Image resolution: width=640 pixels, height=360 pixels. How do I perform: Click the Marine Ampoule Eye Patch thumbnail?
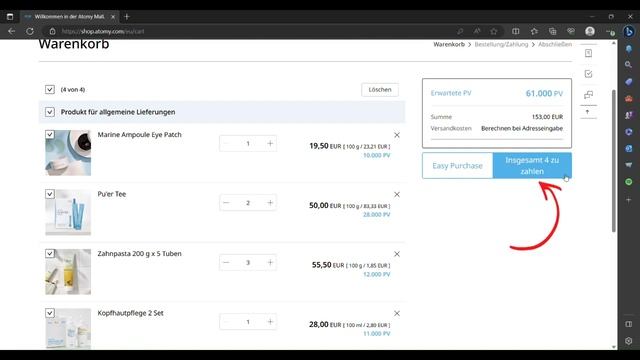pyautogui.click(x=68, y=153)
